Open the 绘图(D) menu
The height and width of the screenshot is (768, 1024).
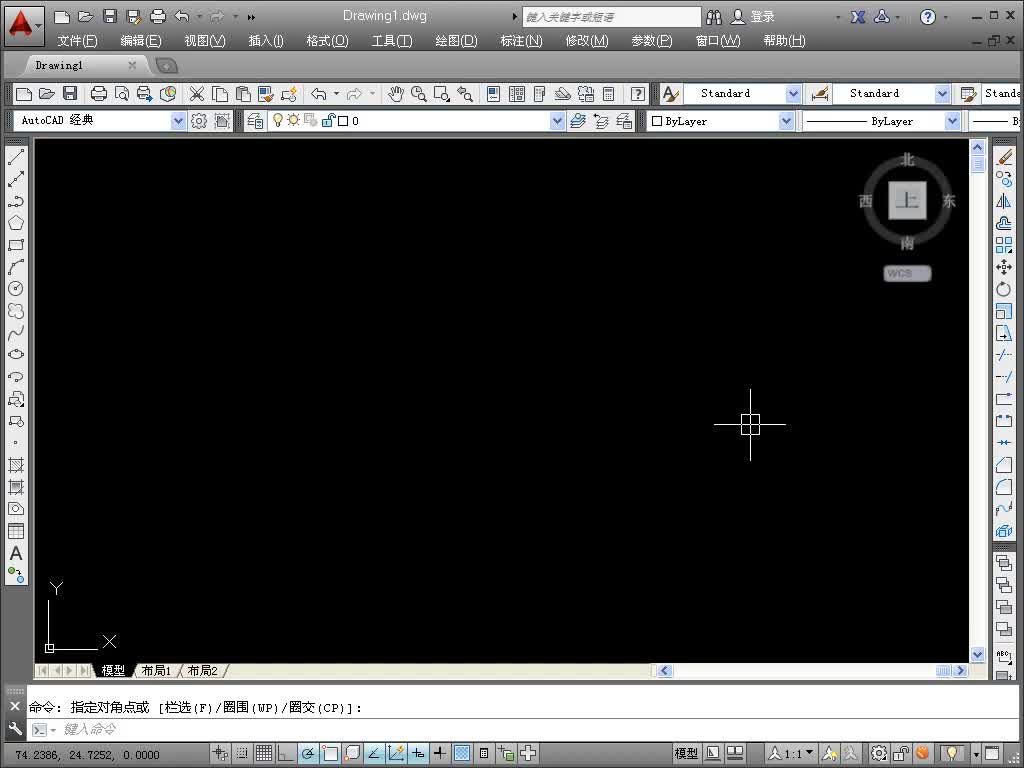coord(456,40)
